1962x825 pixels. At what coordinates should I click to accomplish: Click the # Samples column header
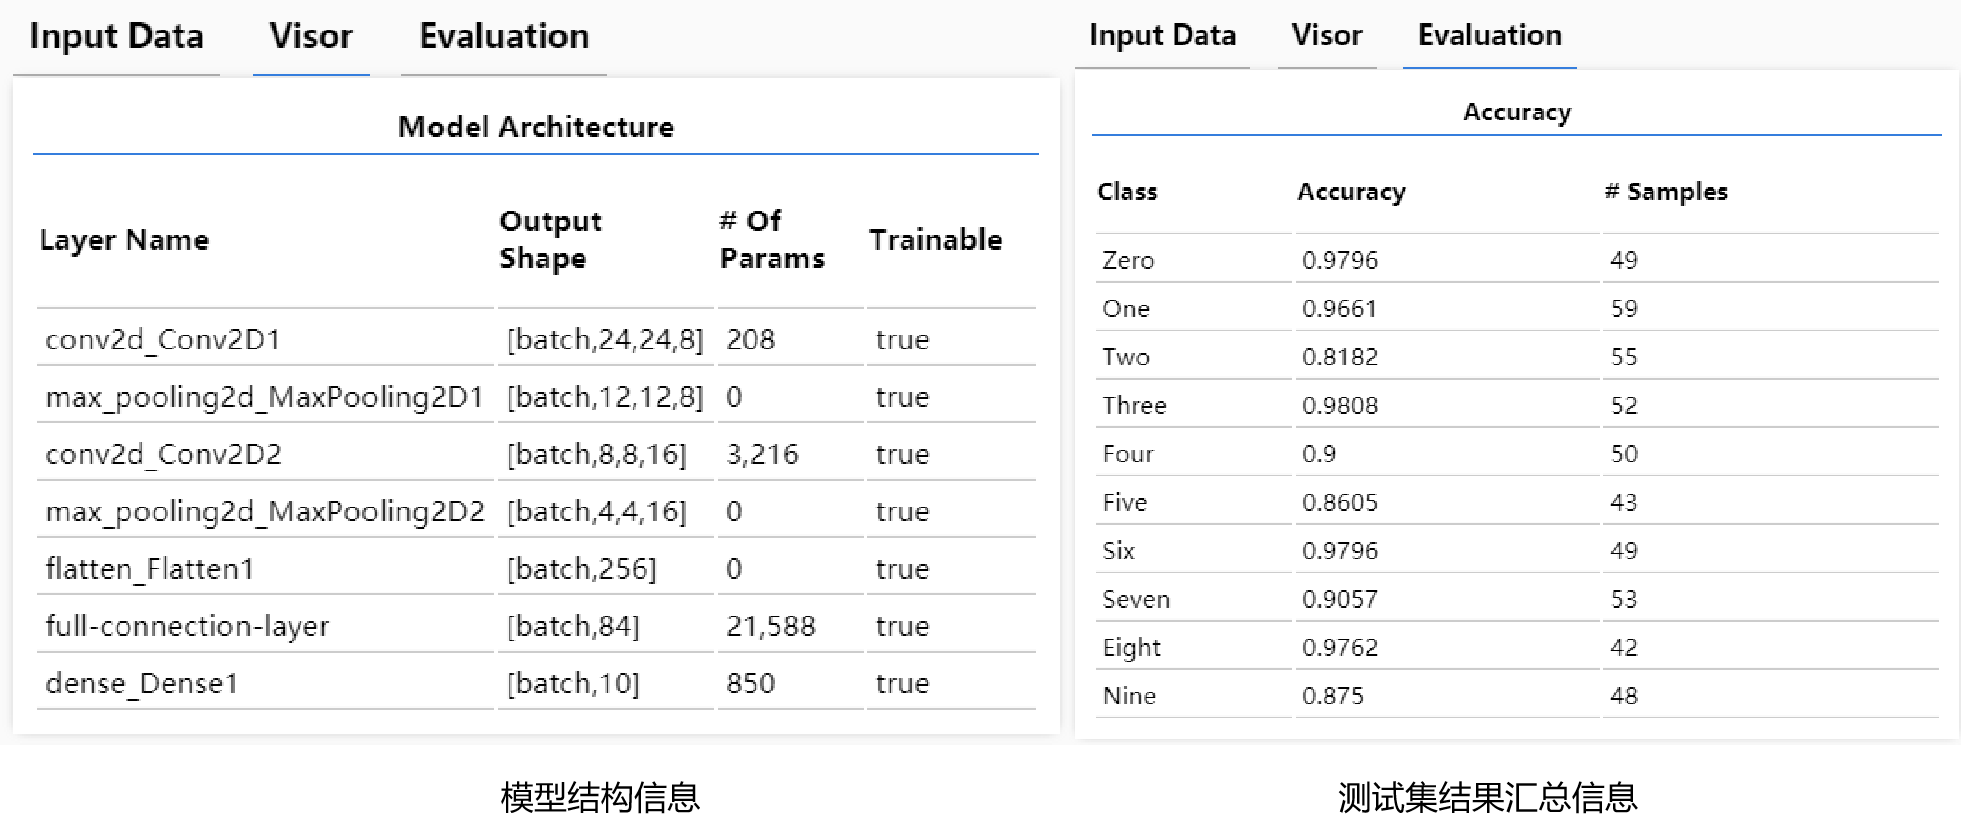tap(1666, 192)
